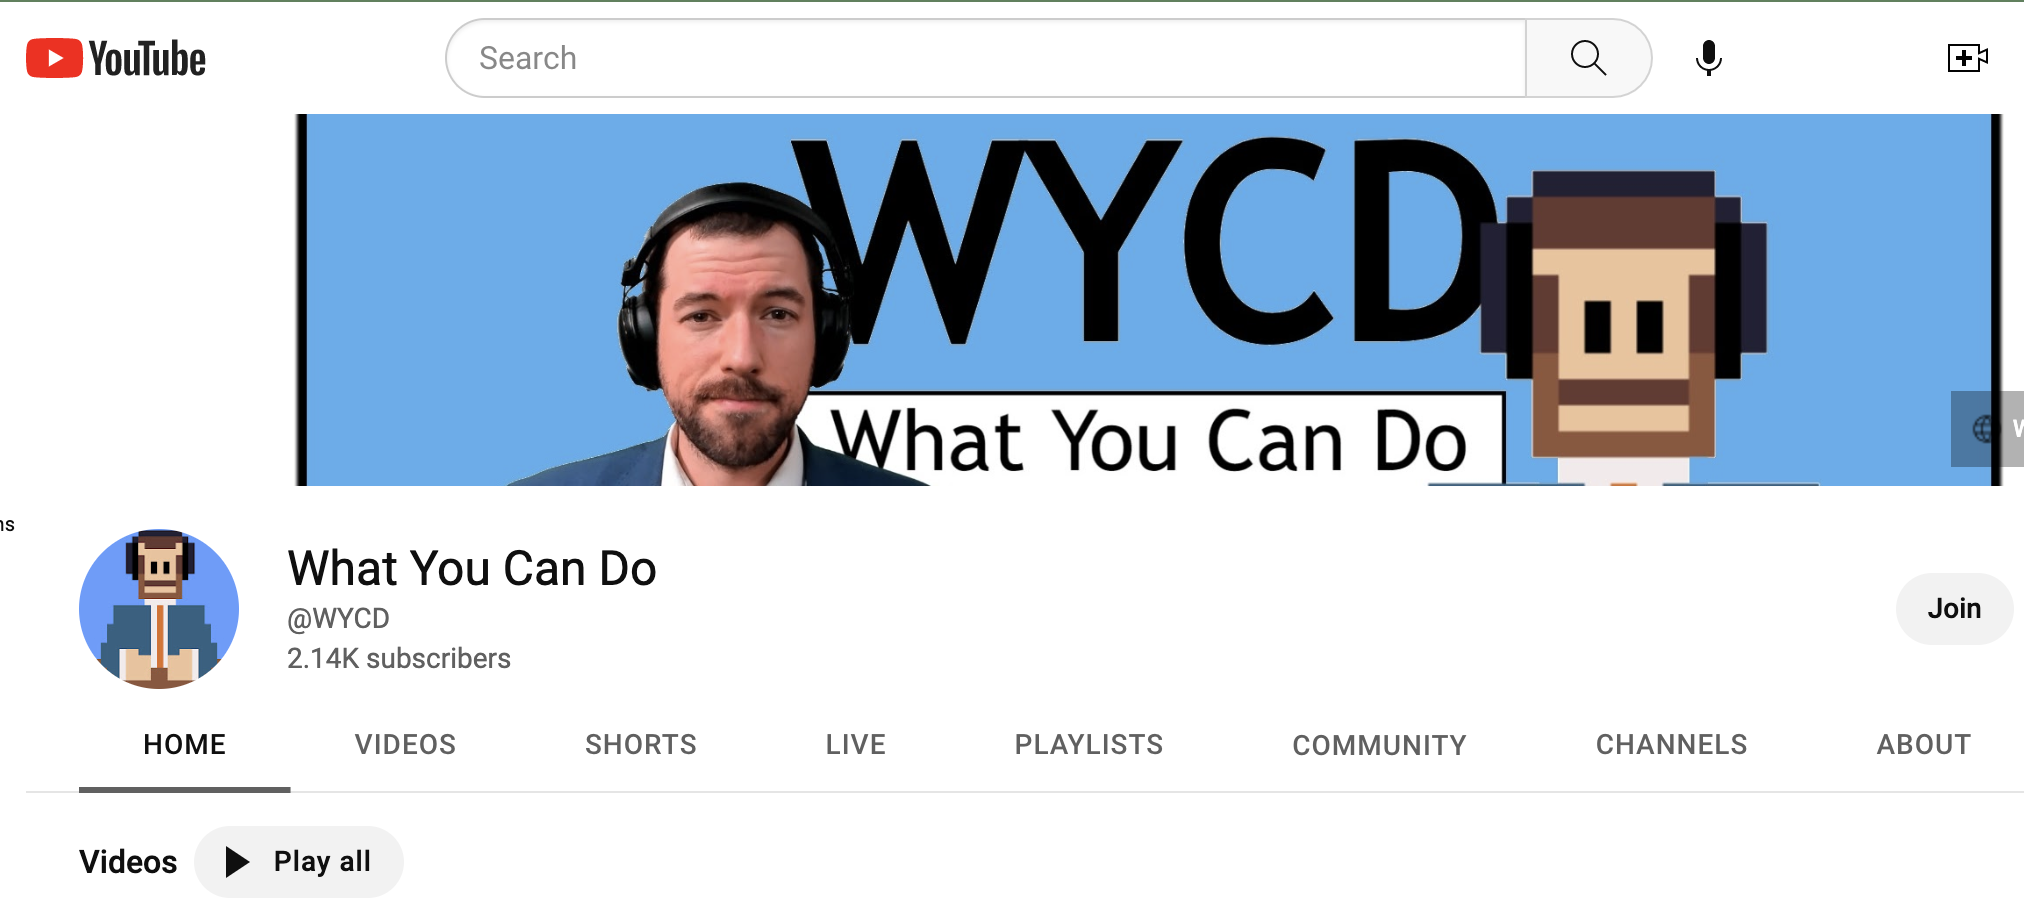Open the channel's website globe link on banner

point(1984,429)
